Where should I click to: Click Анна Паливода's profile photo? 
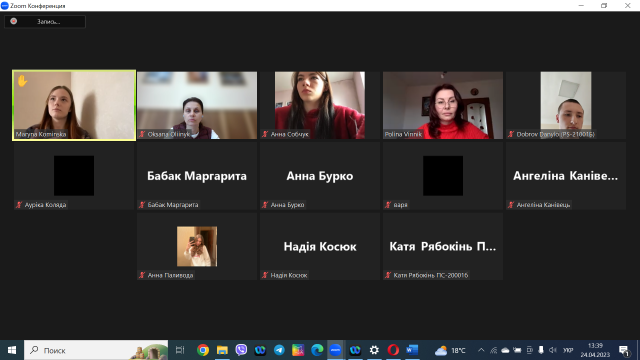click(x=197, y=246)
